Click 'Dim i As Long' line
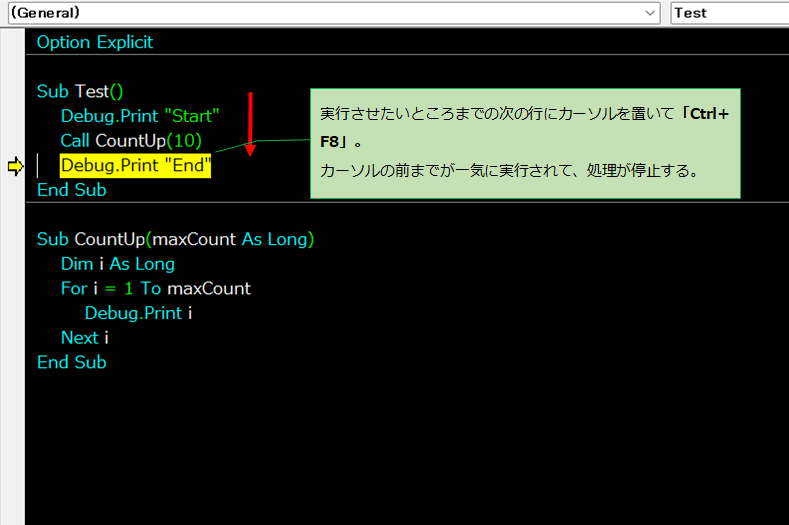Image resolution: width=789 pixels, height=525 pixels. pyautogui.click(x=118, y=264)
